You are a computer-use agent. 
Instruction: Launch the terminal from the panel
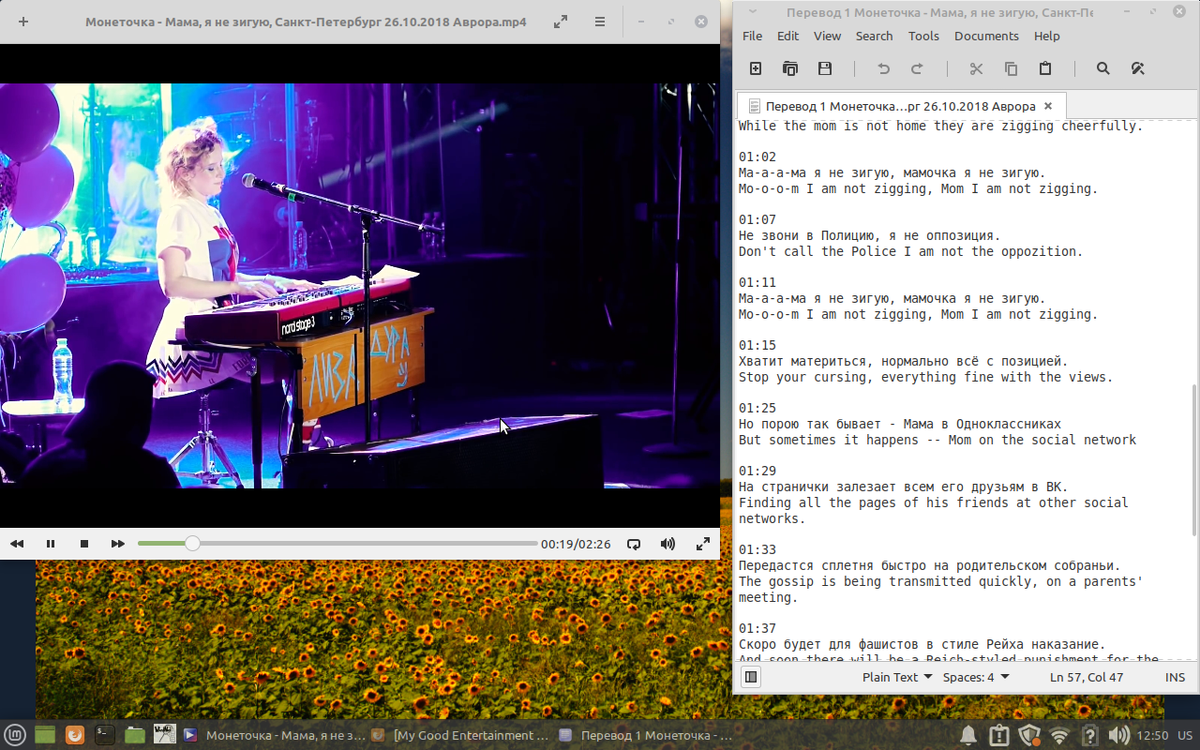104,735
